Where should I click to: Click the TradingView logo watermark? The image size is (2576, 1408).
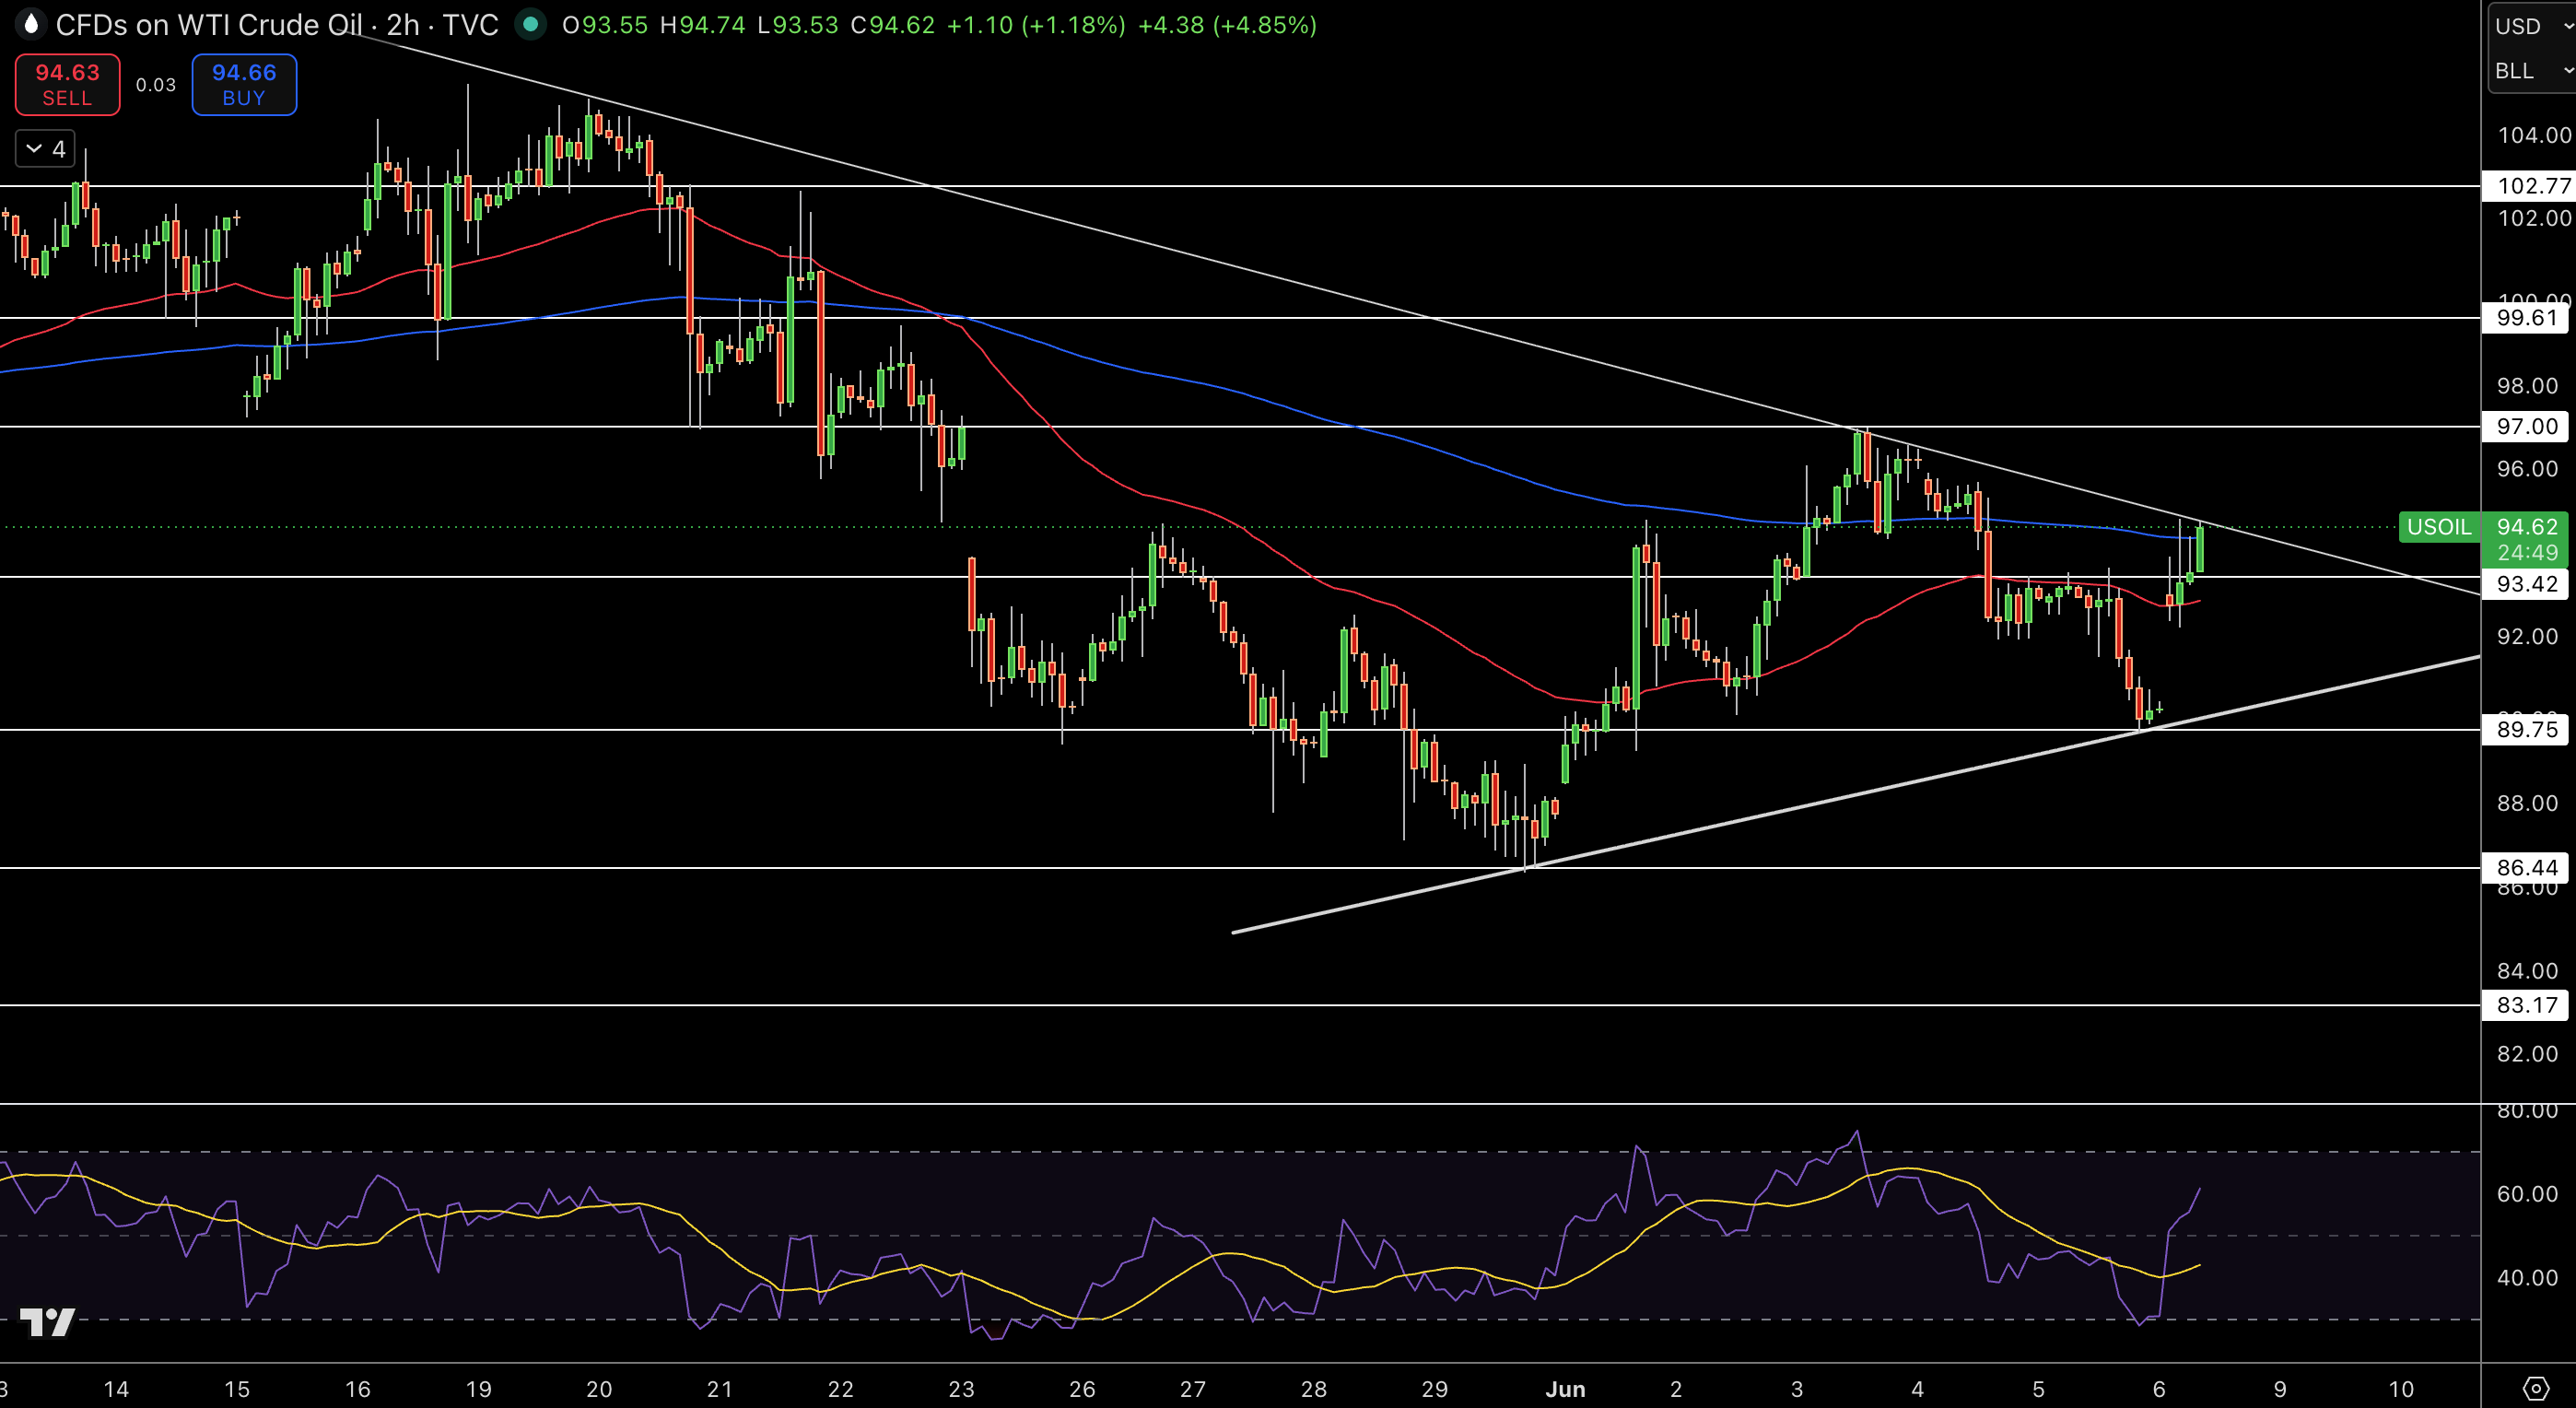tap(47, 1322)
